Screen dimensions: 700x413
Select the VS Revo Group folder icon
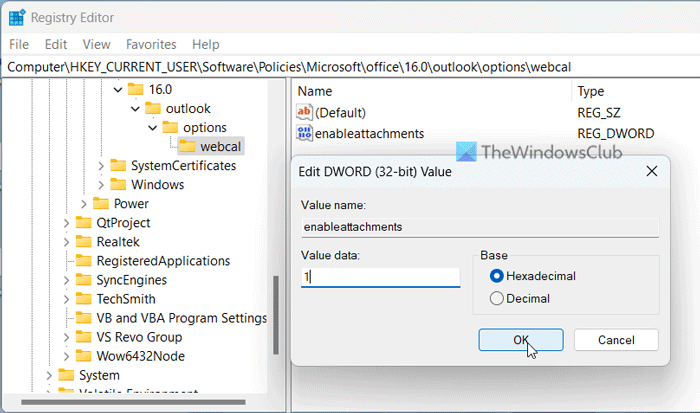click(x=83, y=337)
